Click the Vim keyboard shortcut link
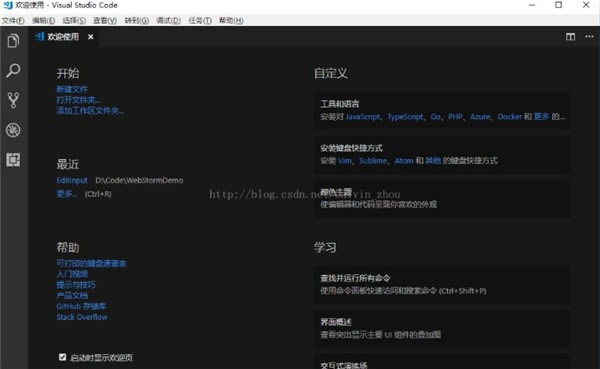Viewport: 600px width, 369px height. [x=345, y=161]
